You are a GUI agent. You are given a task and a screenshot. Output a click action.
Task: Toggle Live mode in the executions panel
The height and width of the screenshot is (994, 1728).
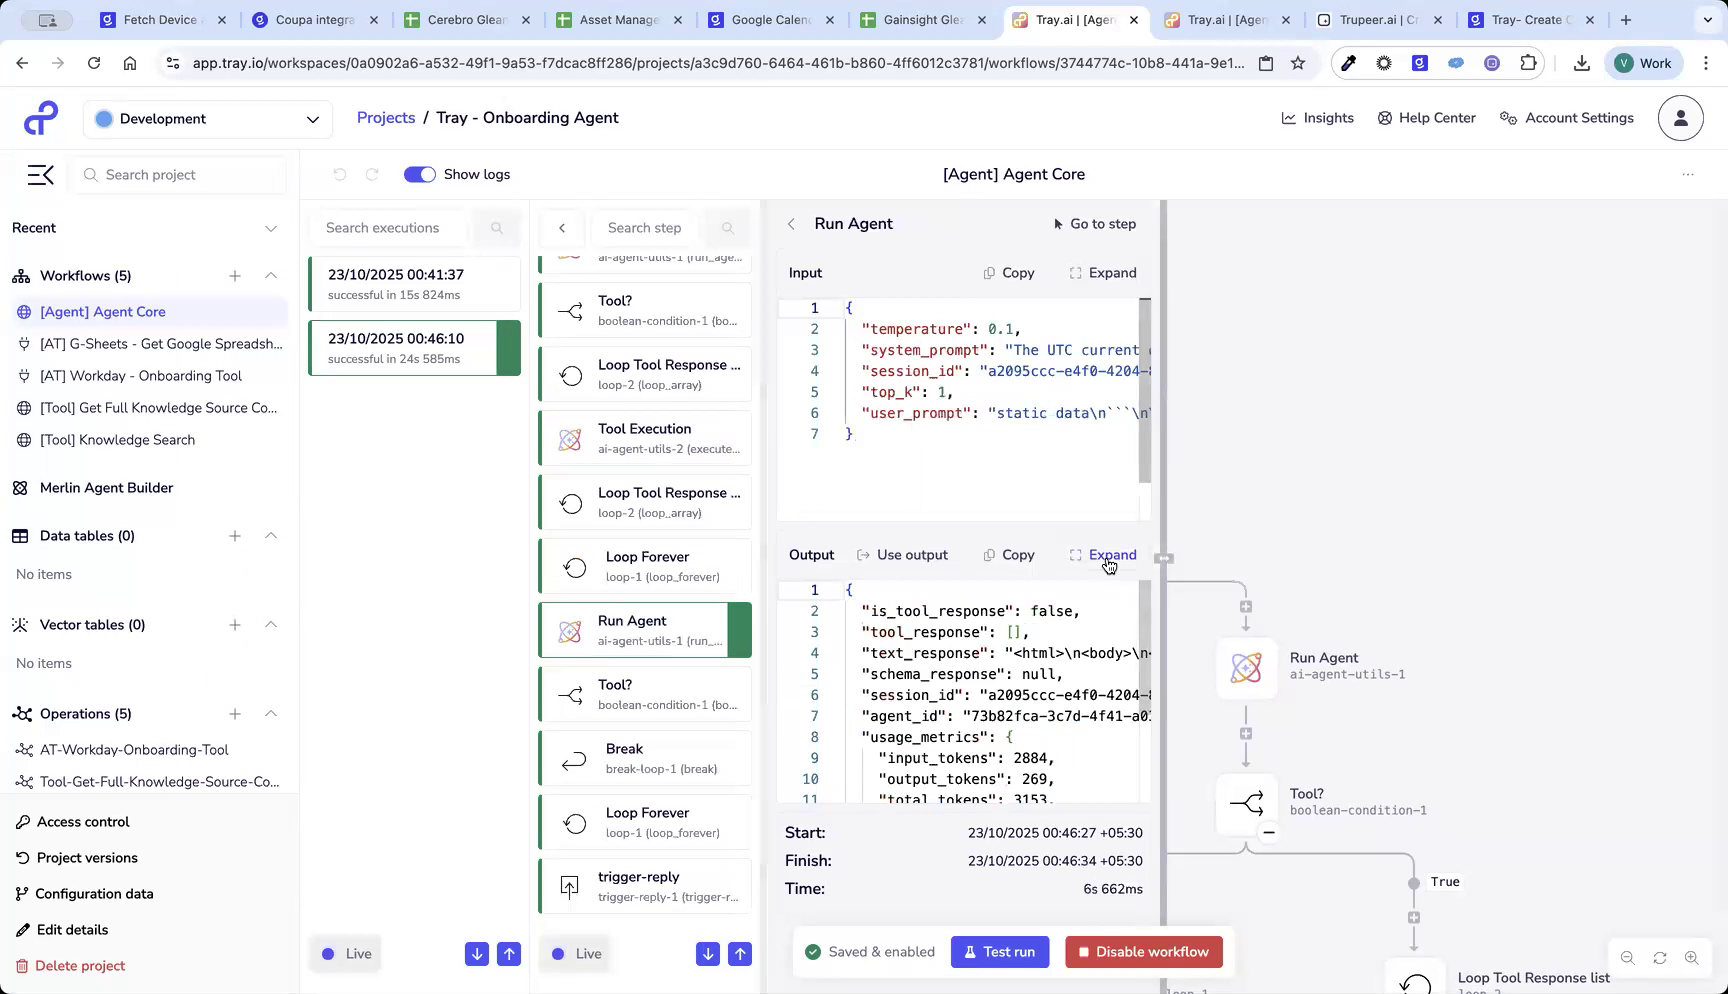point(345,953)
